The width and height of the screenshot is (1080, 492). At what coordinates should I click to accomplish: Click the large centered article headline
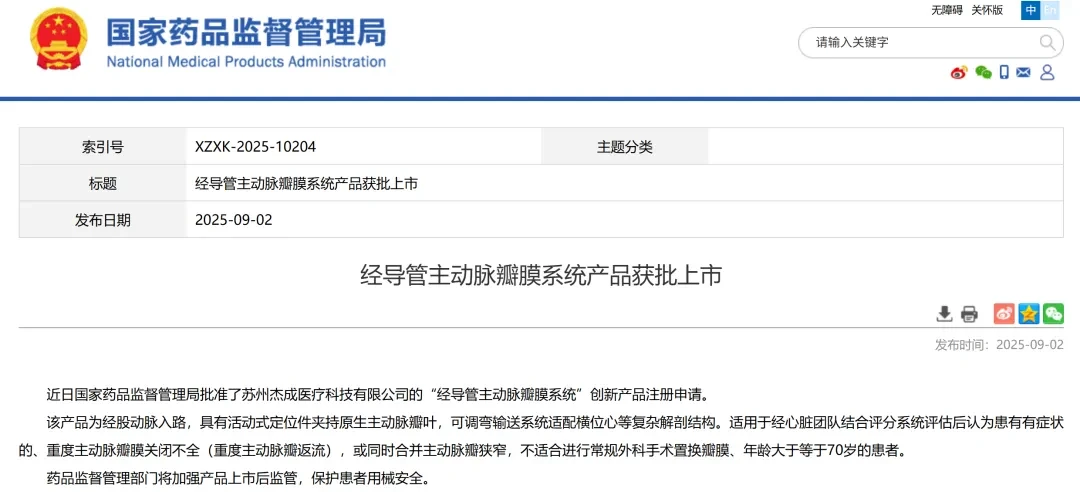541,276
